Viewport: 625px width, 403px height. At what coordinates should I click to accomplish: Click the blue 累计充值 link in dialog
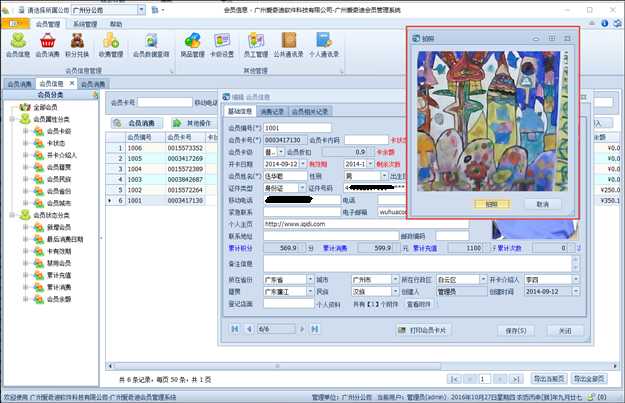pyautogui.click(x=425, y=248)
